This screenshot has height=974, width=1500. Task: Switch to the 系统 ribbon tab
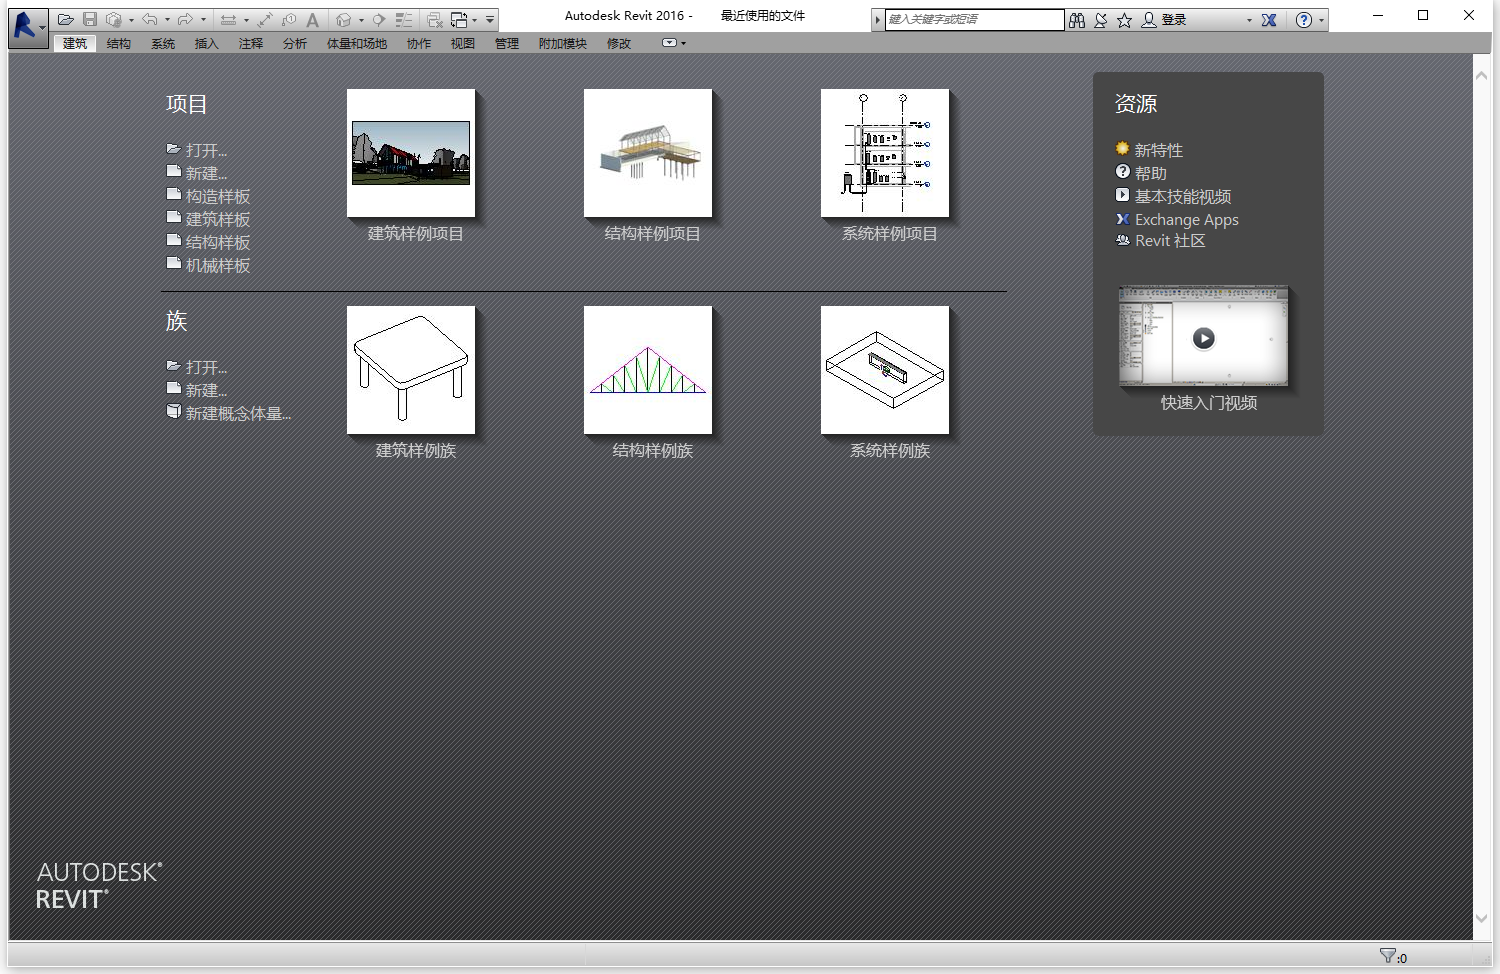pos(163,43)
